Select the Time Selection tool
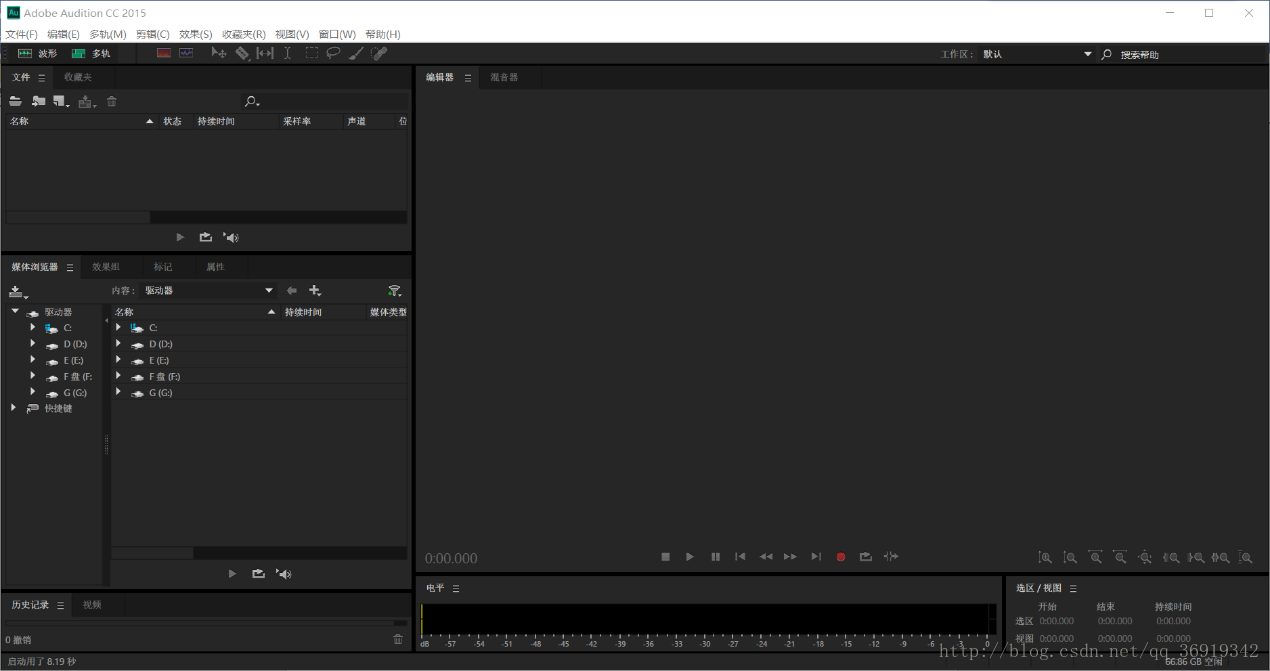Screen dimensions: 1270x671 coord(287,53)
